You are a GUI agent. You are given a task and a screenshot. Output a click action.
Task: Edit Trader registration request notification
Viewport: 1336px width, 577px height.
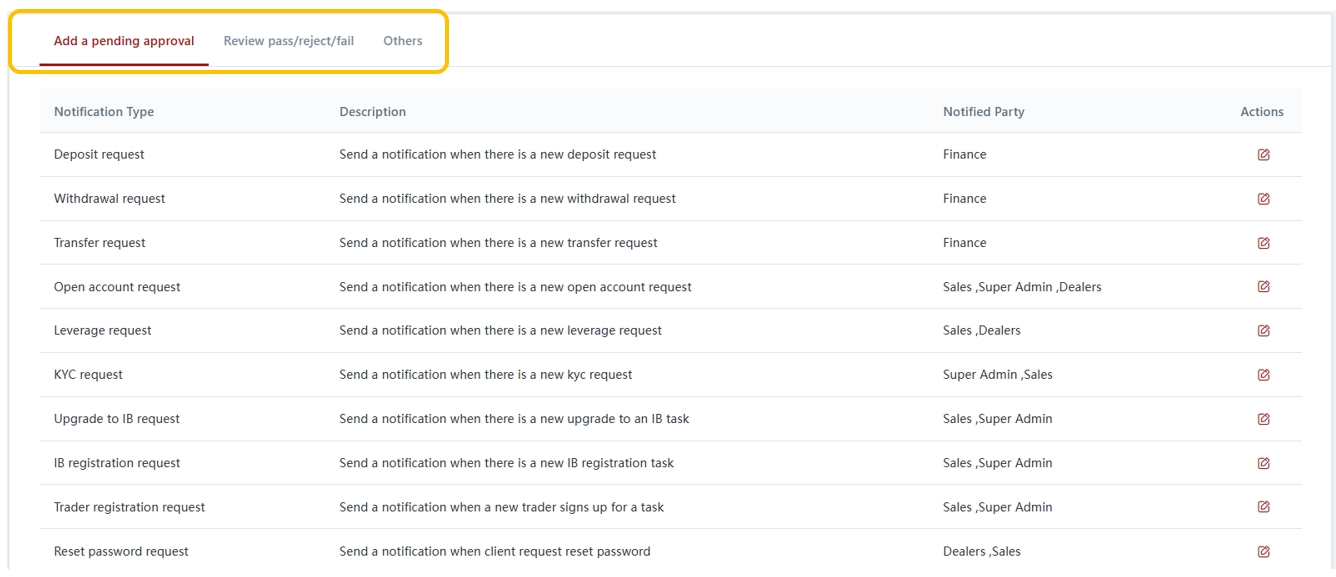point(1263,507)
